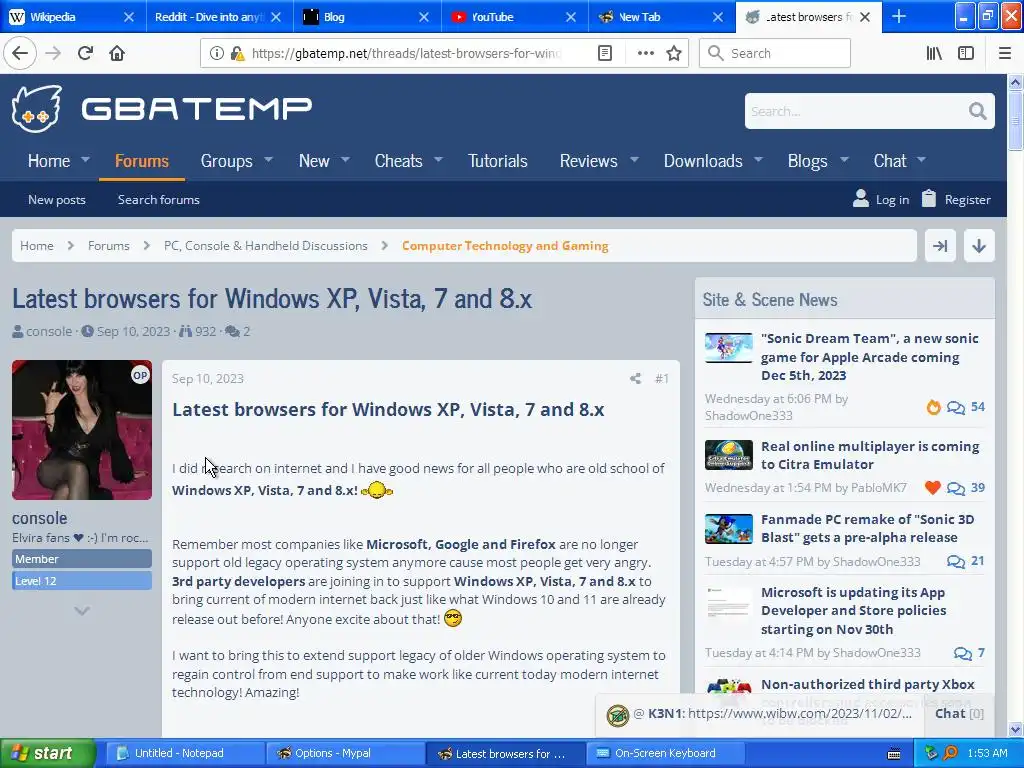Jump to page bottom arrow button
This screenshot has width=1024, height=768.
[x=978, y=246]
